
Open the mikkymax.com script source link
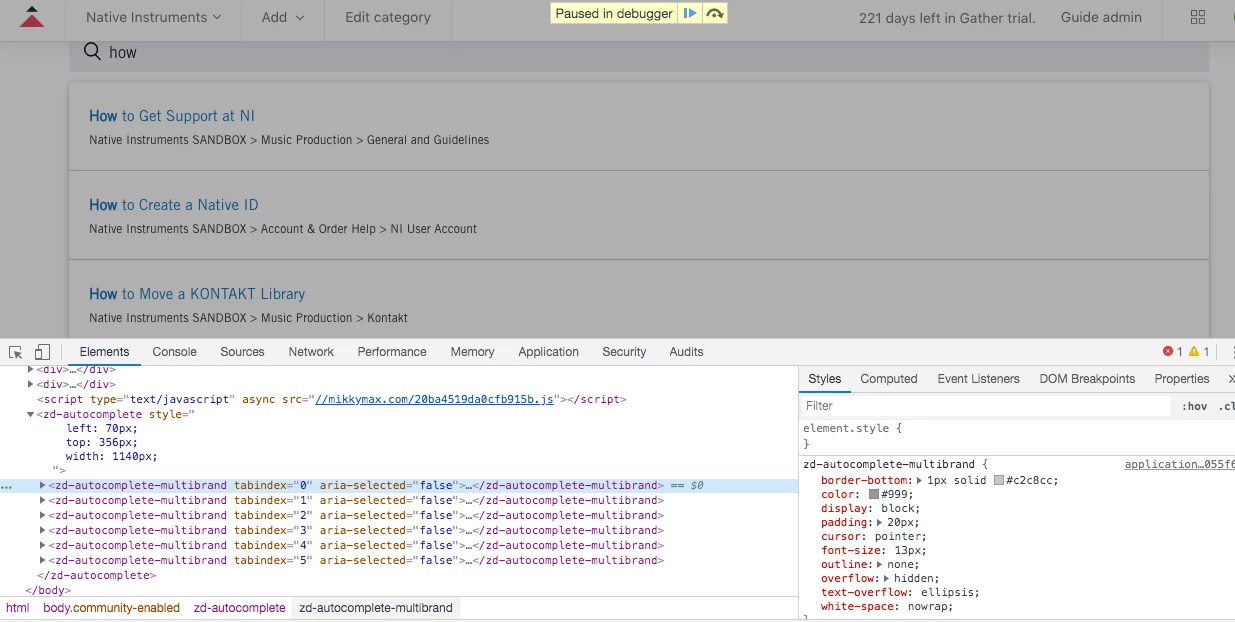click(434, 399)
